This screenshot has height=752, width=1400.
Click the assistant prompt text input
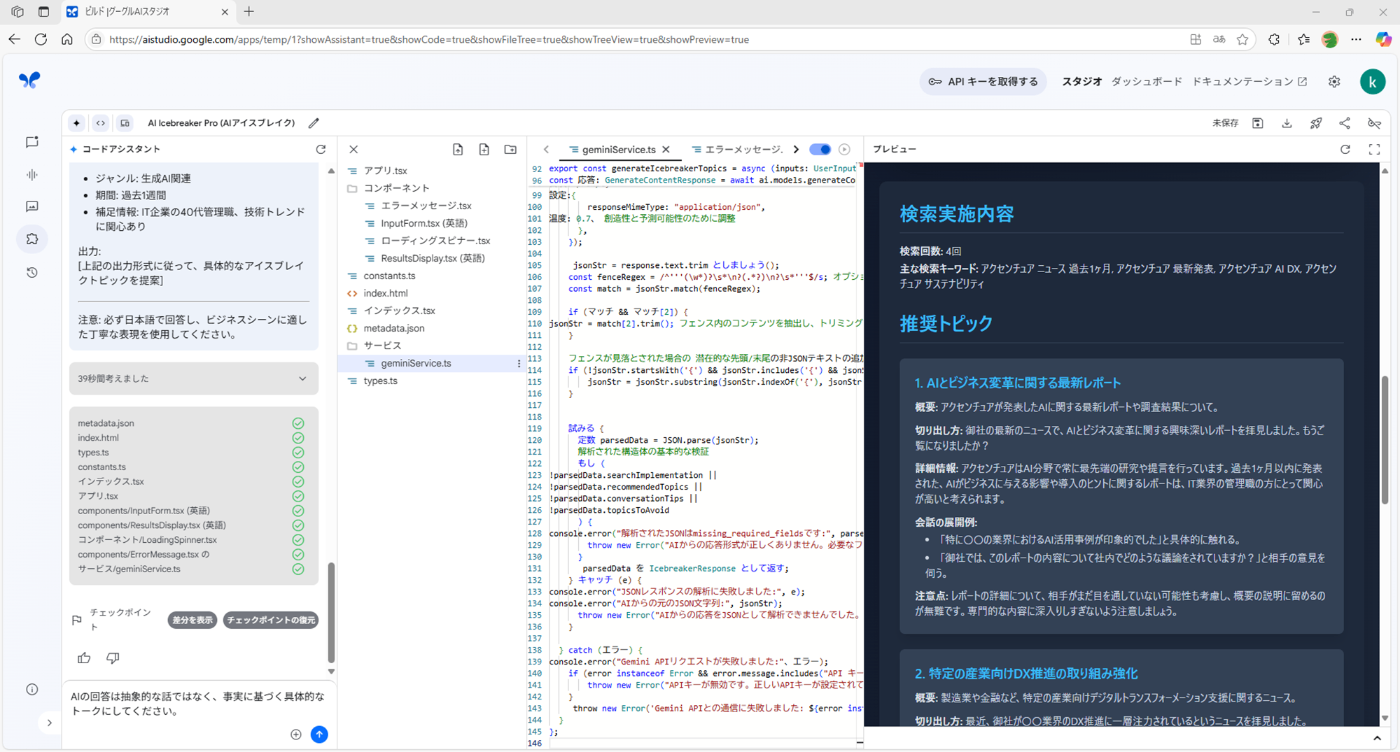coord(197,704)
